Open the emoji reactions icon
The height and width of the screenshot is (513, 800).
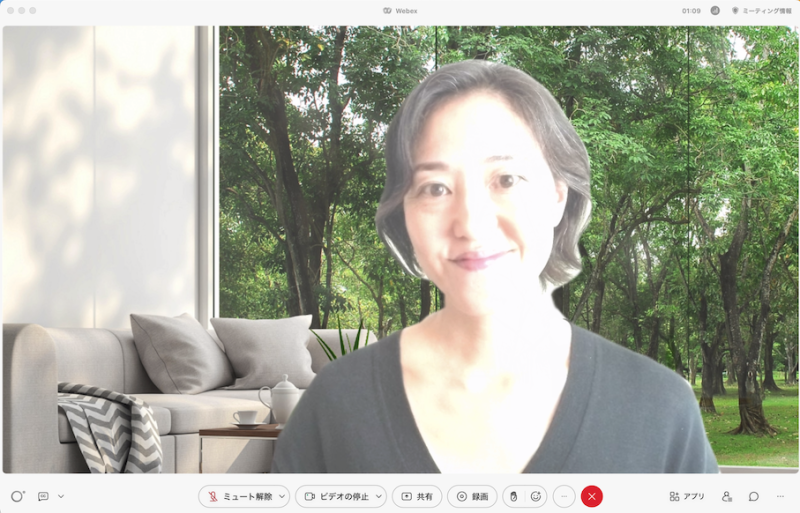[x=536, y=496]
